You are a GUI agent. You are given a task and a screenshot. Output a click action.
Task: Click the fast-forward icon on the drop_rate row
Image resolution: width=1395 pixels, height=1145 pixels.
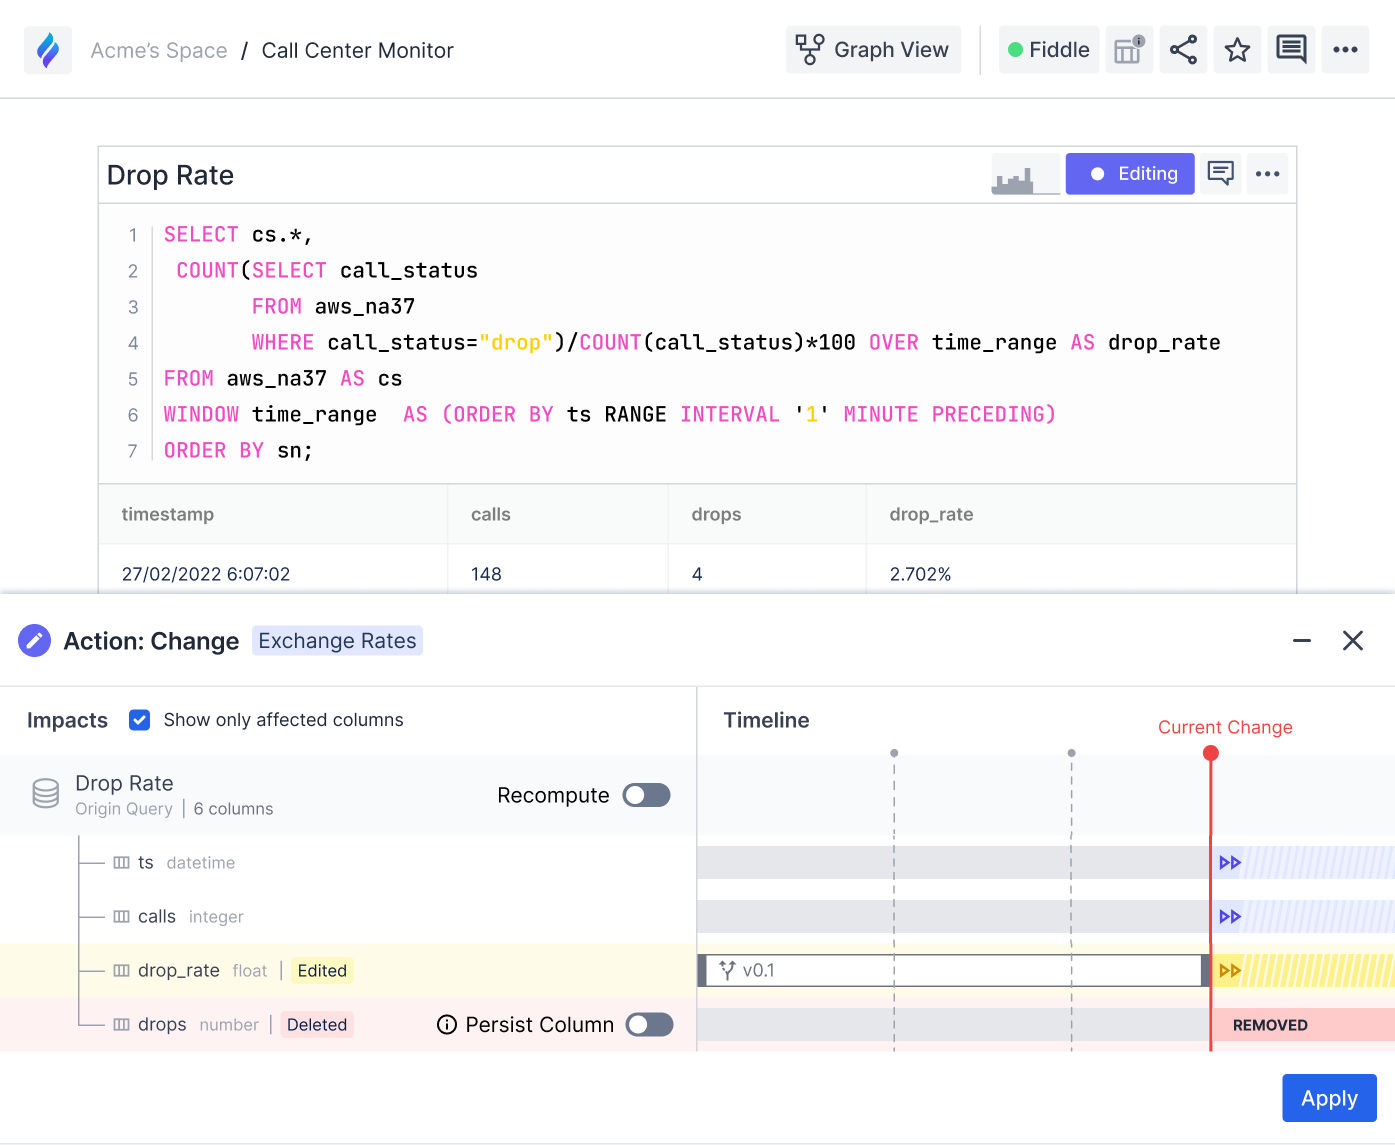1231,970
